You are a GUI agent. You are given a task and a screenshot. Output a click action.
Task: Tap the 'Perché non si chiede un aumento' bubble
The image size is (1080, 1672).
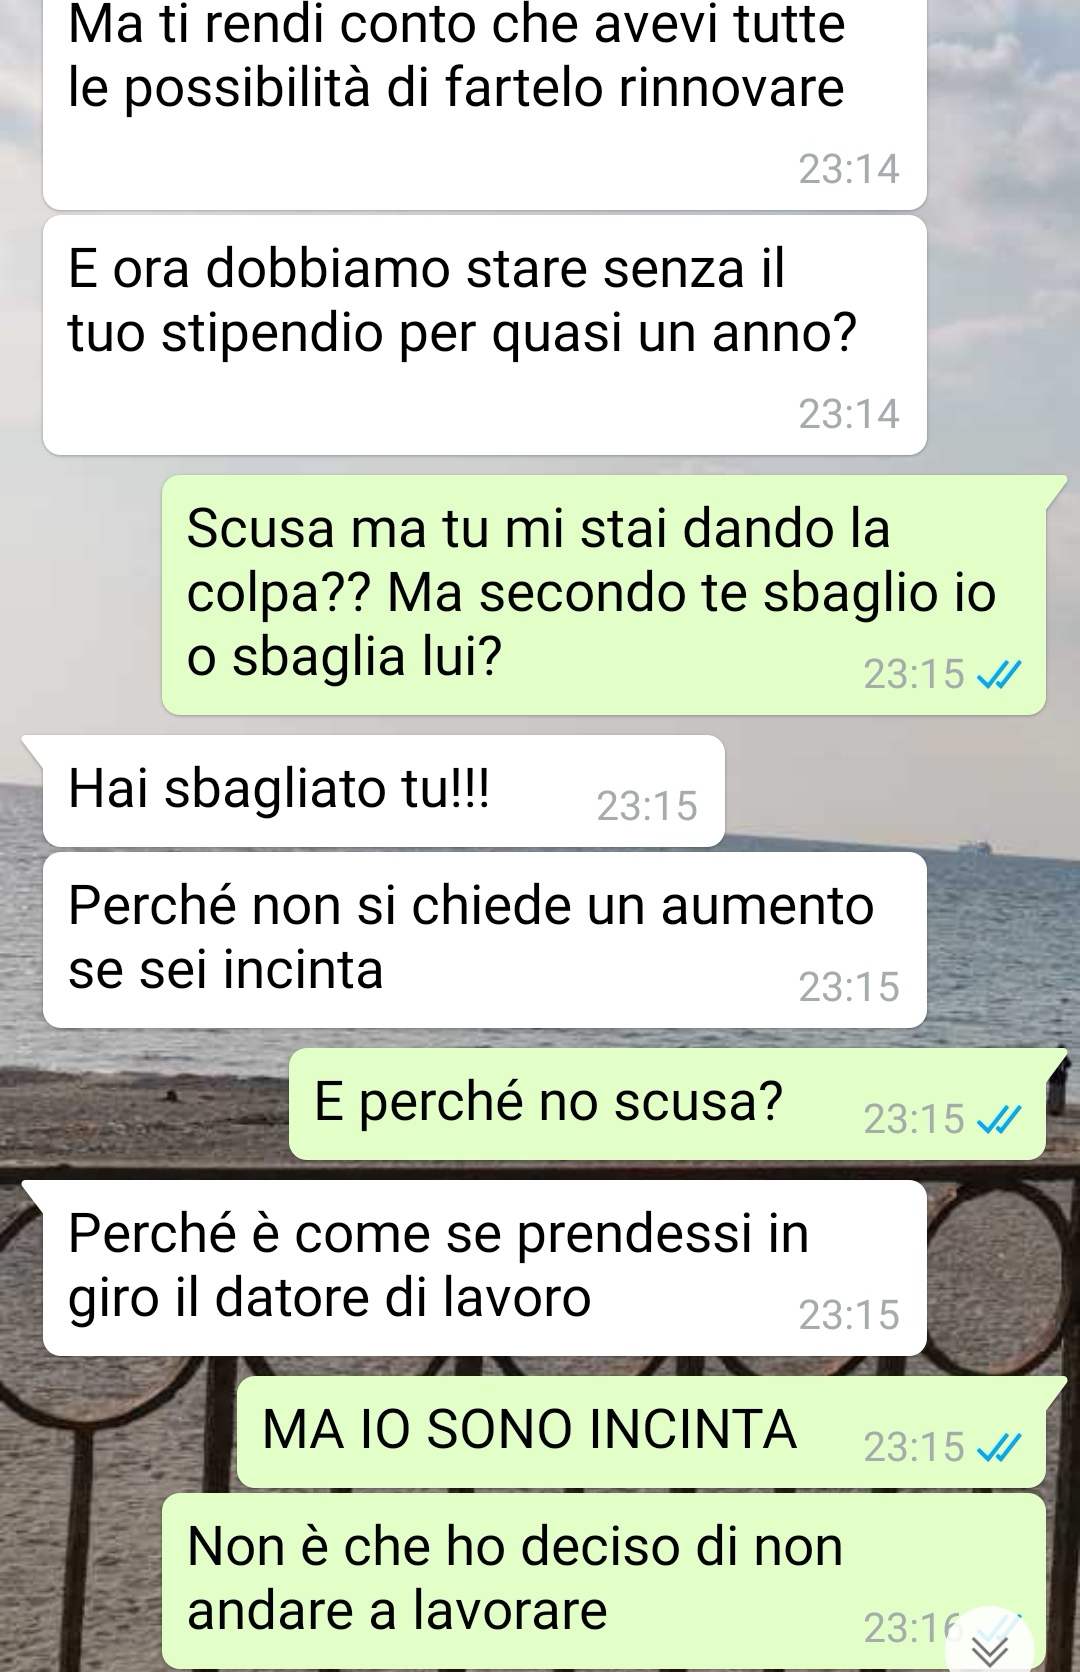coord(485,940)
